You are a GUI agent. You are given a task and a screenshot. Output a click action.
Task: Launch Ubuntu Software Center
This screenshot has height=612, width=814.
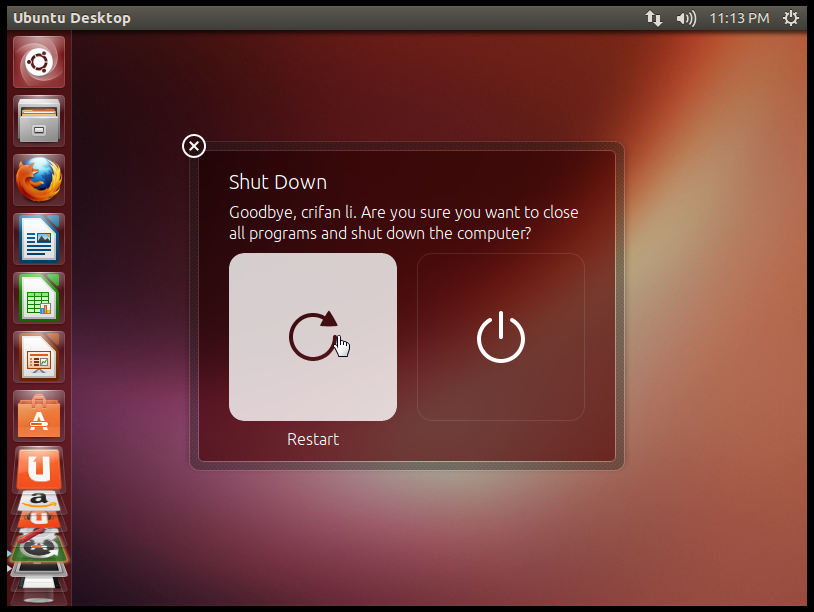coord(39,416)
